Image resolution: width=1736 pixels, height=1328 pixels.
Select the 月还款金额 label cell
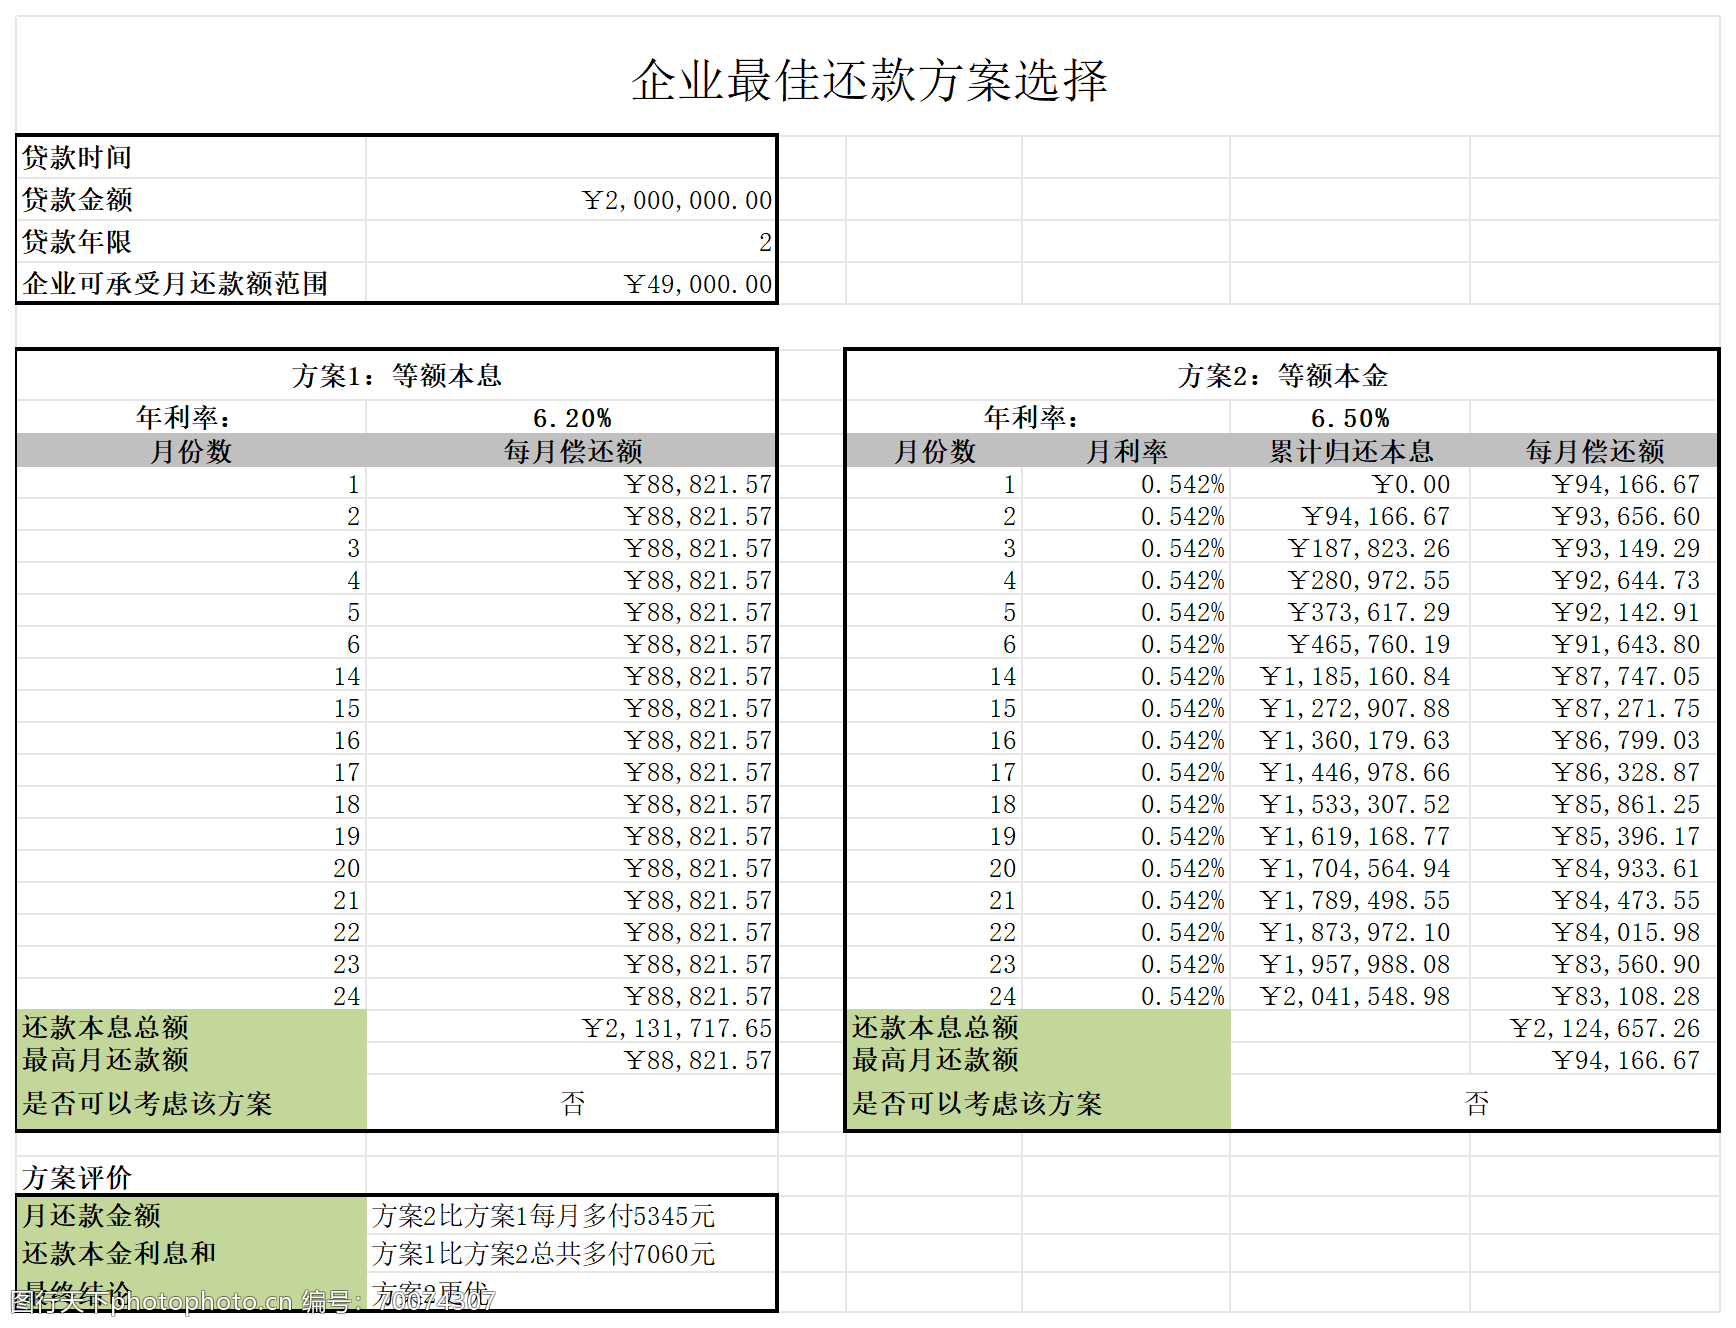coord(192,1216)
